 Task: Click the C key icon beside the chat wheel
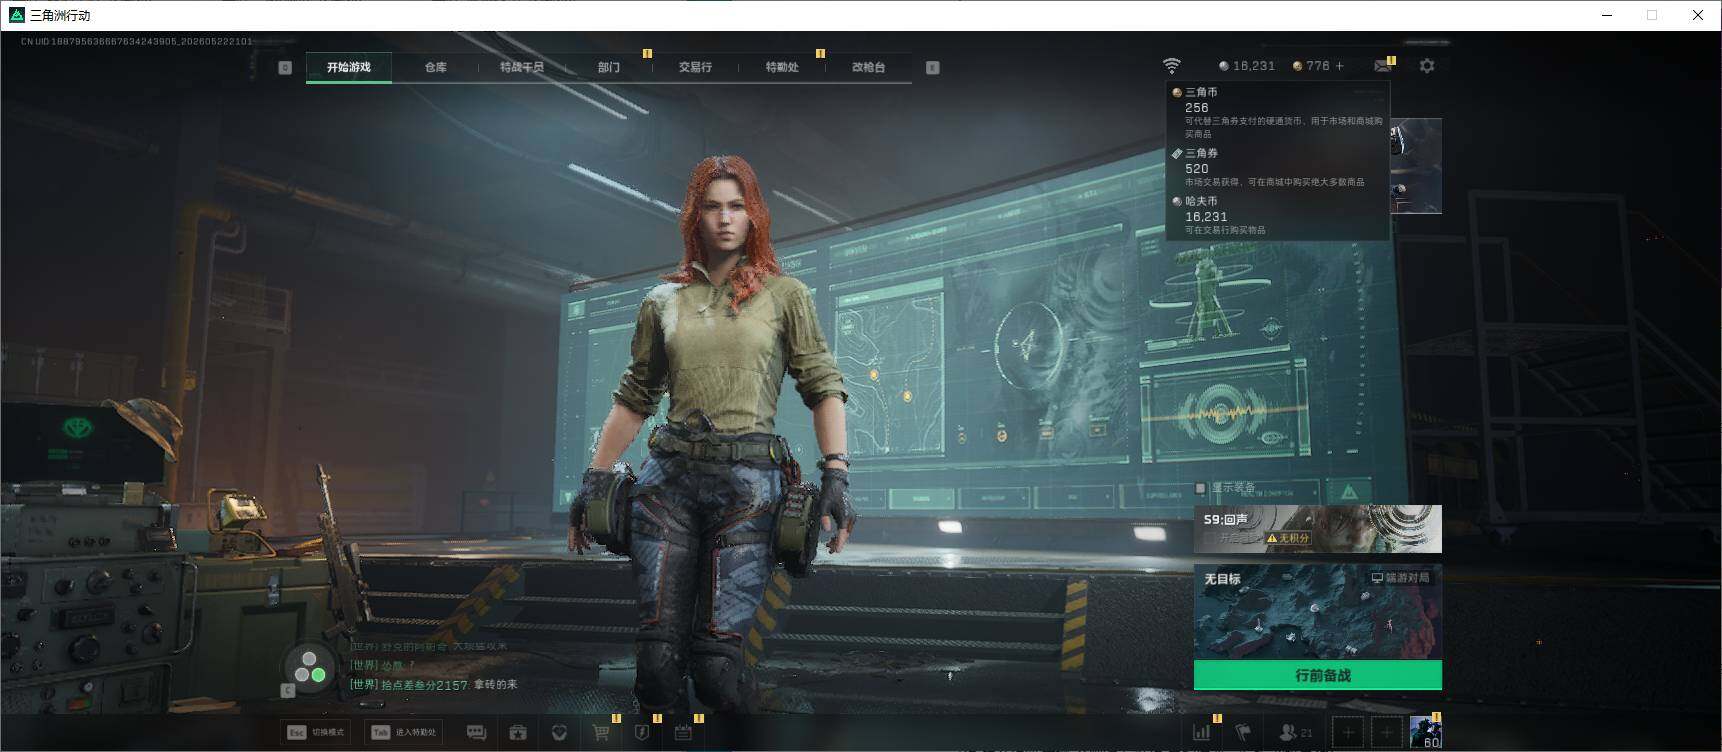(x=288, y=690)
